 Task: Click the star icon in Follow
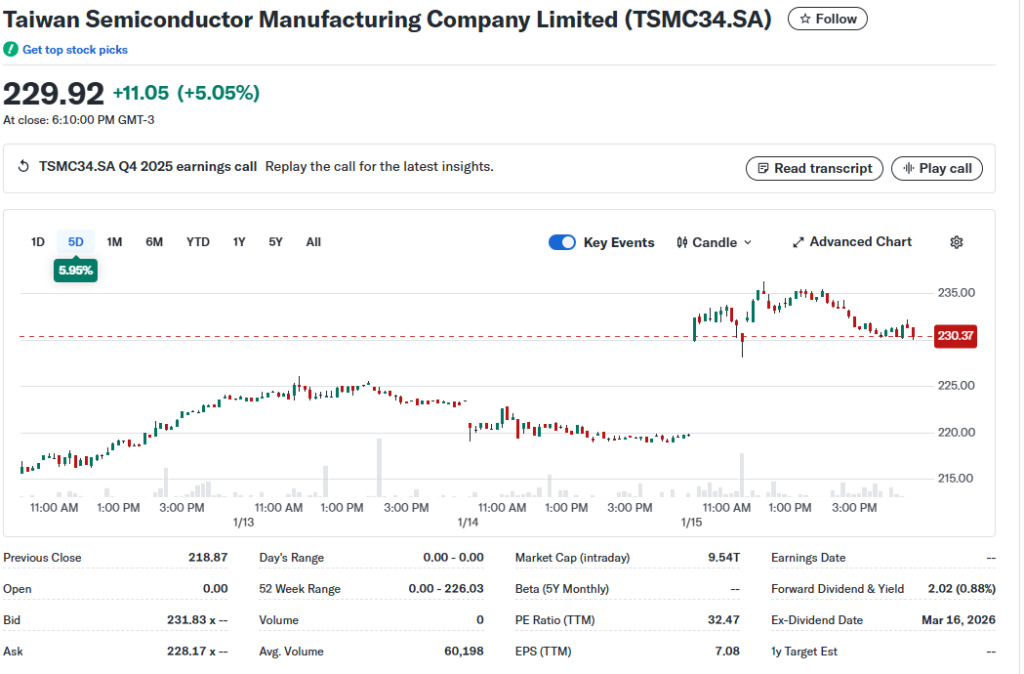click(805, 19)
